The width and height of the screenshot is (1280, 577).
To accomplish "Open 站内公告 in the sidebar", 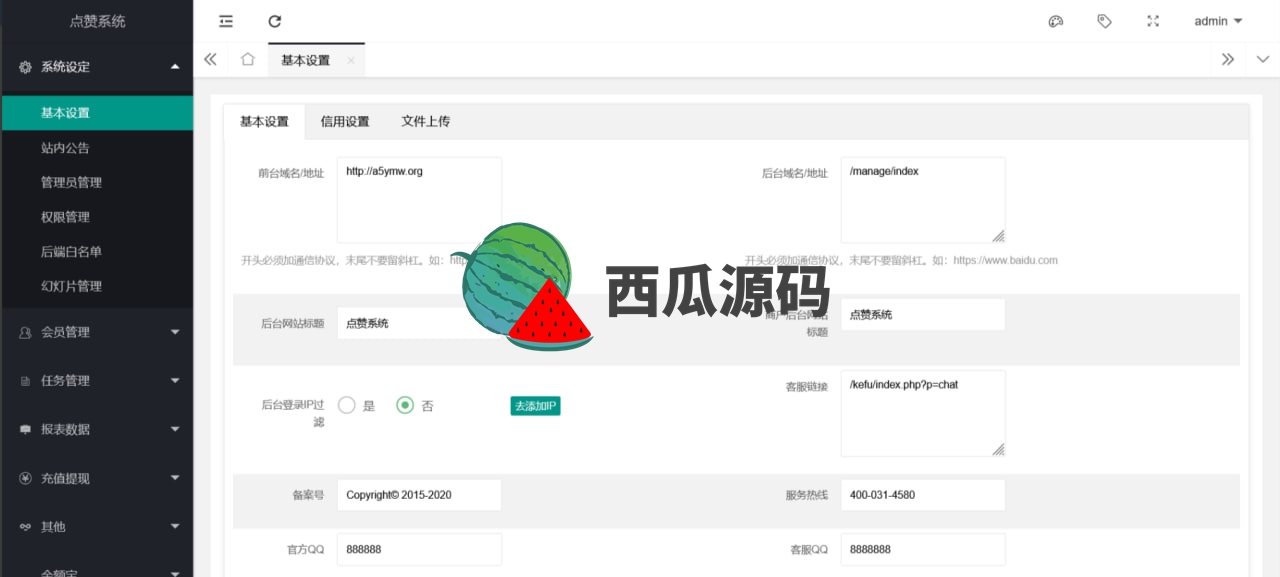I will point(96,148).
